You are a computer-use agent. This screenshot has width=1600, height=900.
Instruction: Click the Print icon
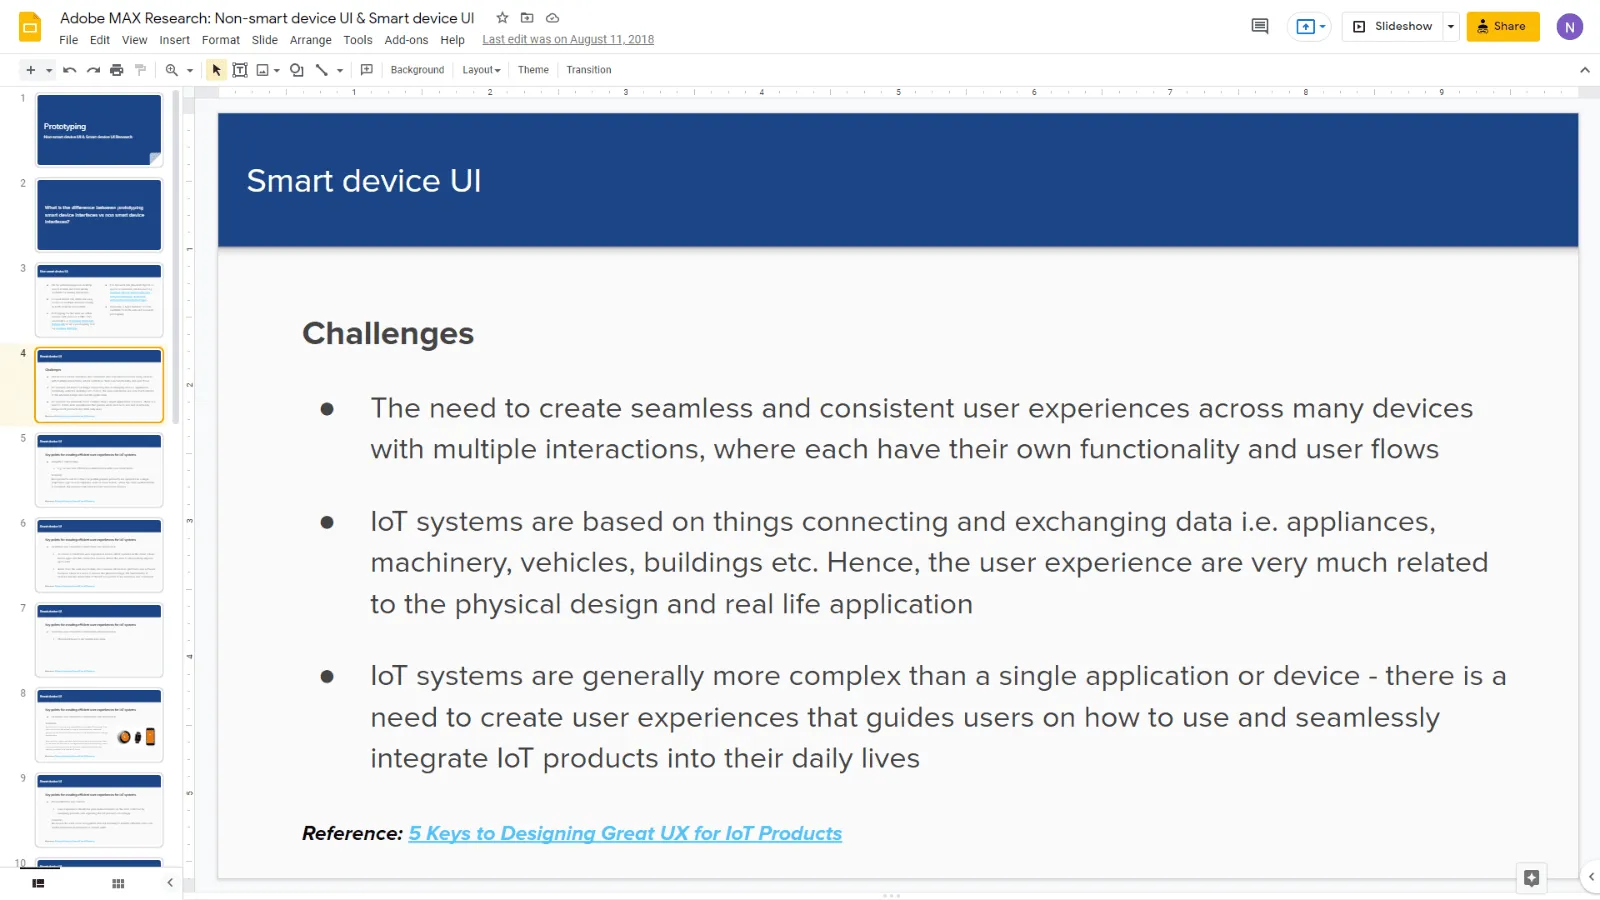pyautogui.click(x=117, y=70)
